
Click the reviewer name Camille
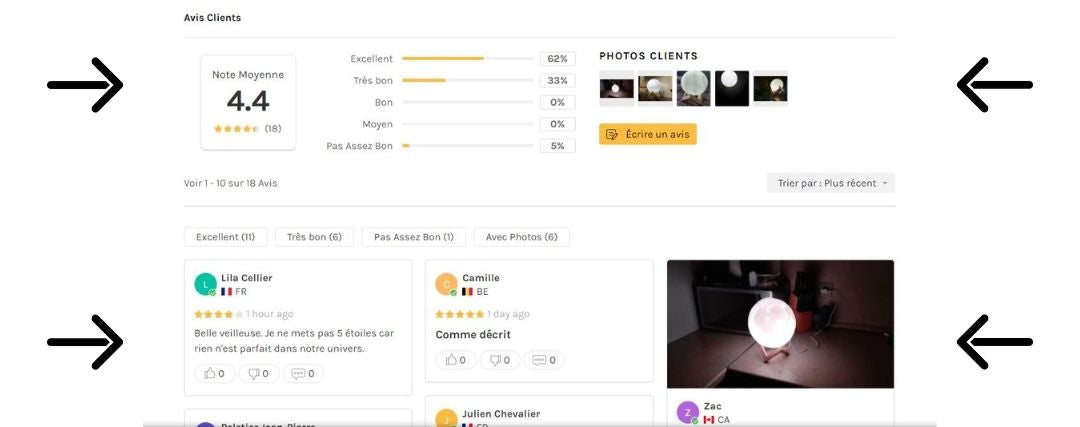(x=481, y=278)
